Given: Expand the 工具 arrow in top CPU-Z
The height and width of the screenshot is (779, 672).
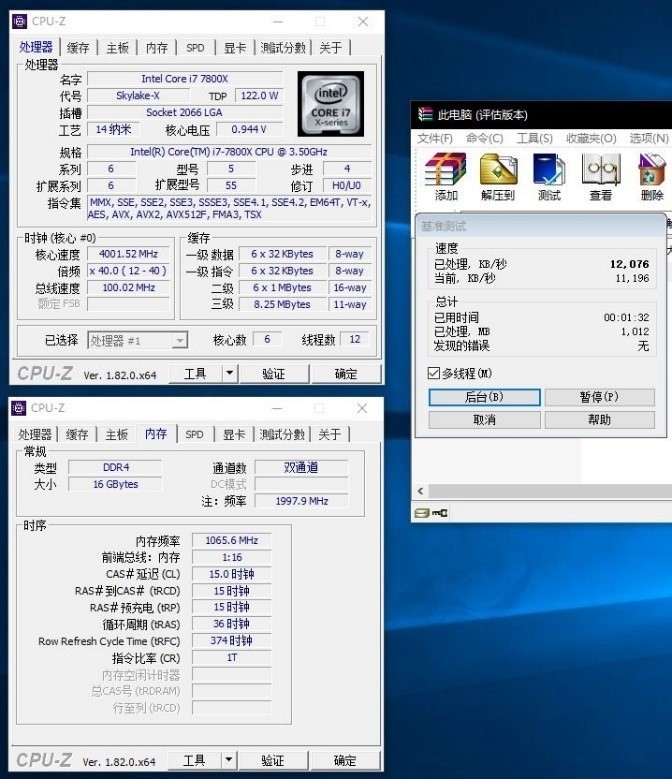Looking at the screenshot, I should (229, 373).
